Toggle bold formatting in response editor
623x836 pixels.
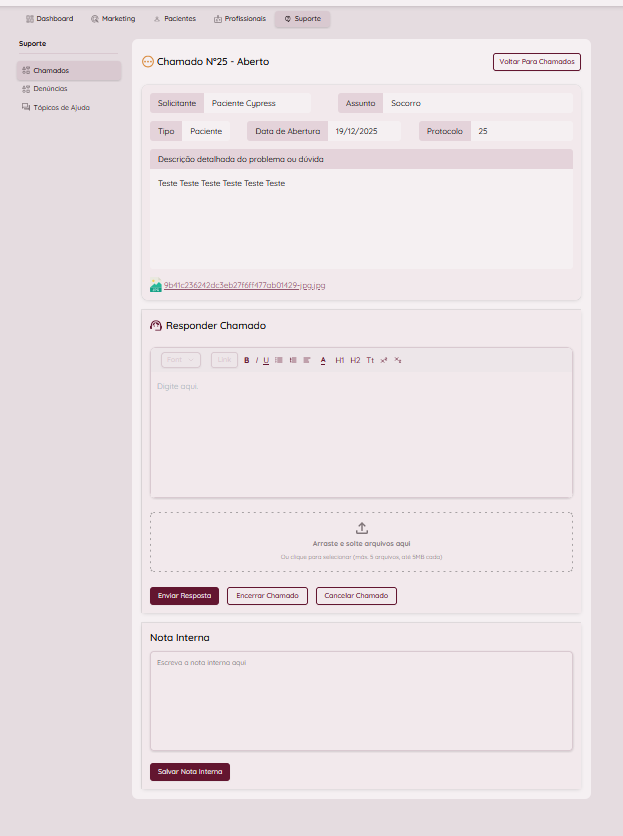click(247, 360)
